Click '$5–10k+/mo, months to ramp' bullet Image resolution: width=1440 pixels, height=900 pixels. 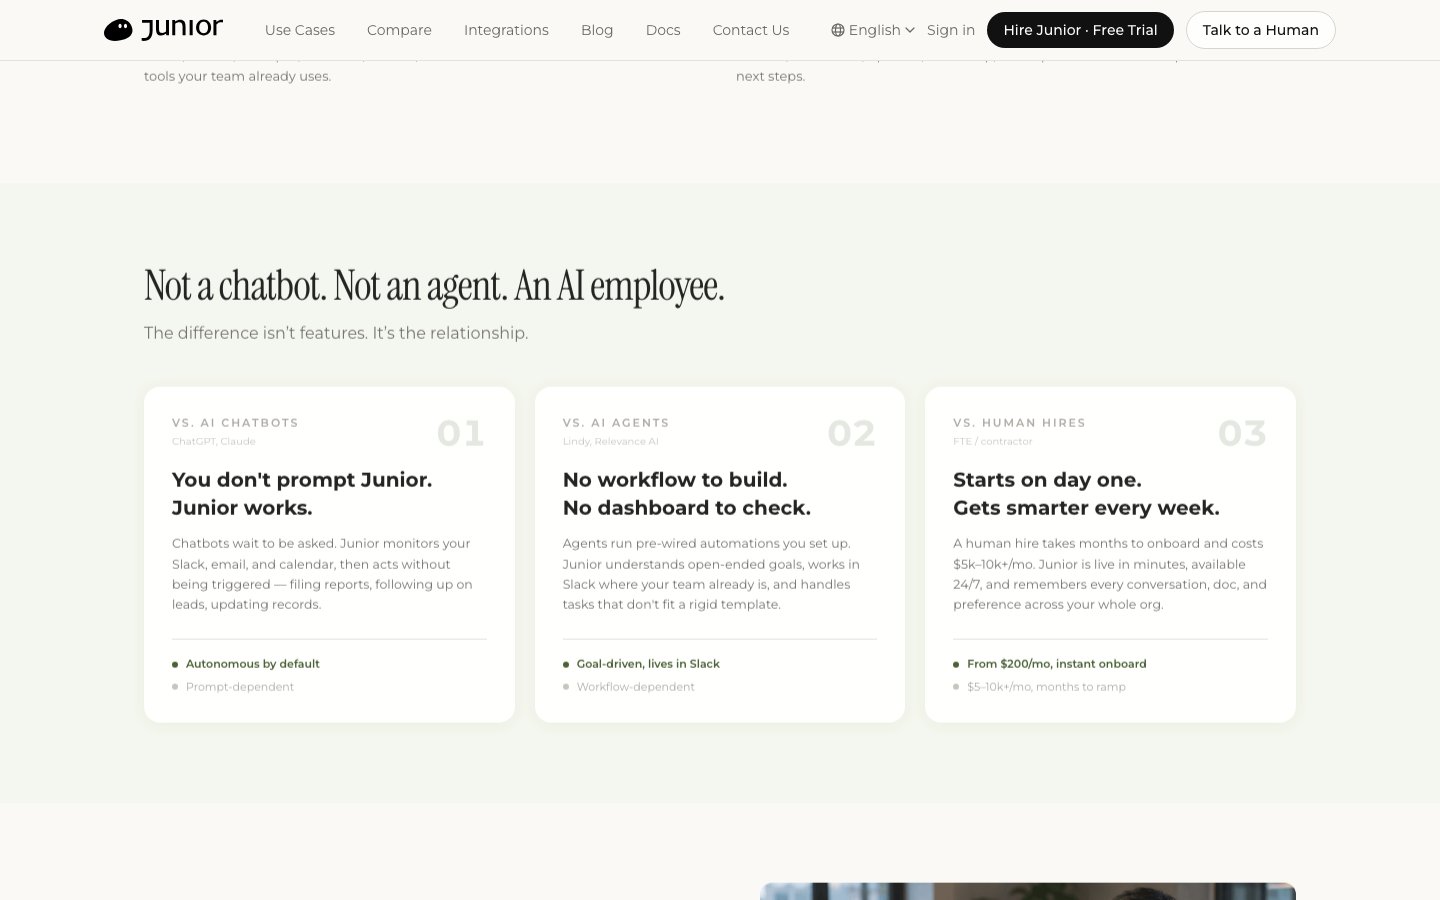click(1046, 687)
